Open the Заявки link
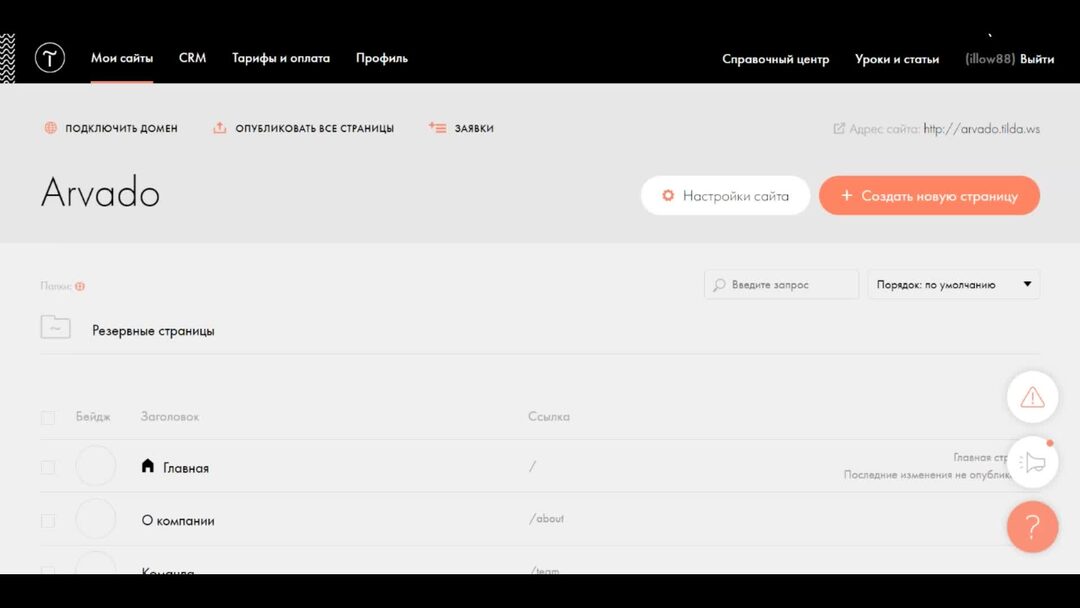1080x608 pixels. point(474,128)
